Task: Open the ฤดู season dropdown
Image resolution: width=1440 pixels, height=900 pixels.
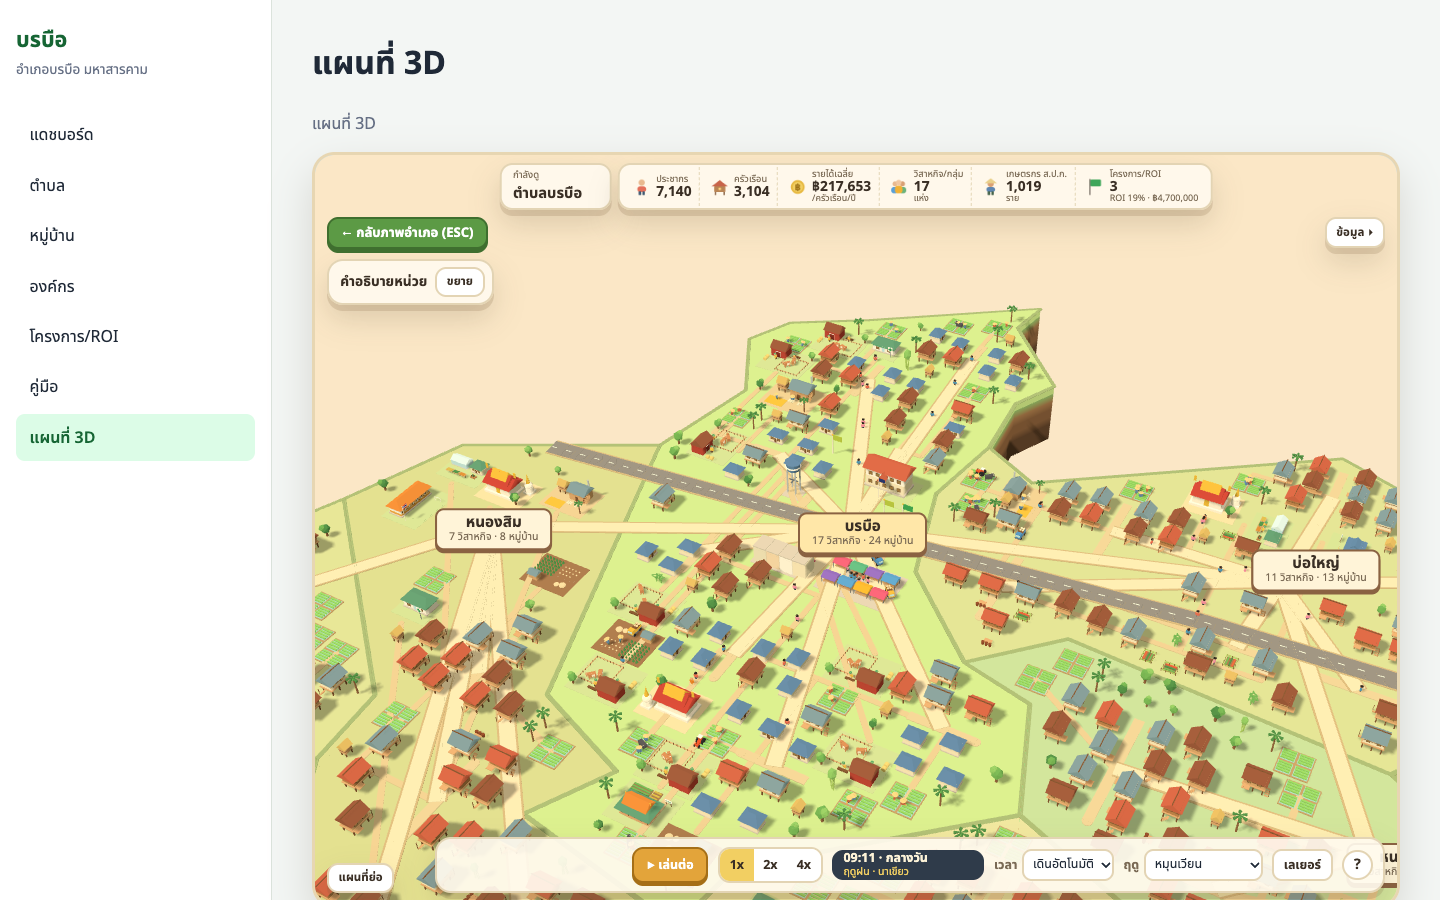Action: tap(1203, 865)
